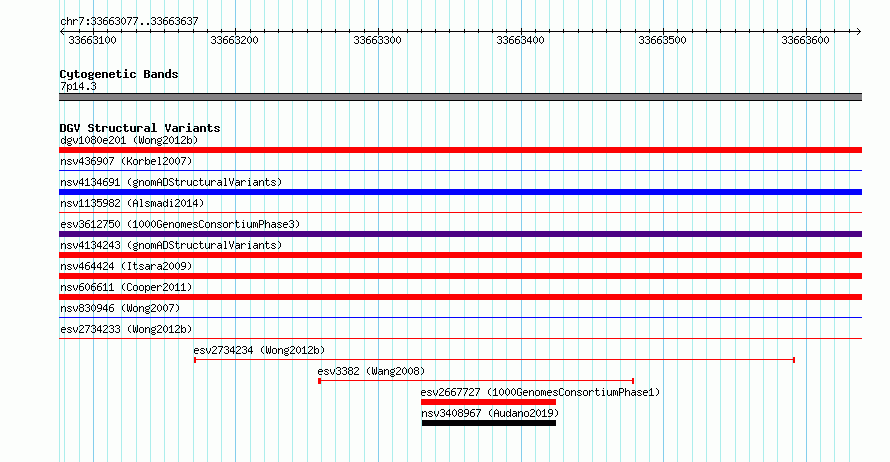Open variant label dgv1080e201 (Wong2012b)

point(129,140)
